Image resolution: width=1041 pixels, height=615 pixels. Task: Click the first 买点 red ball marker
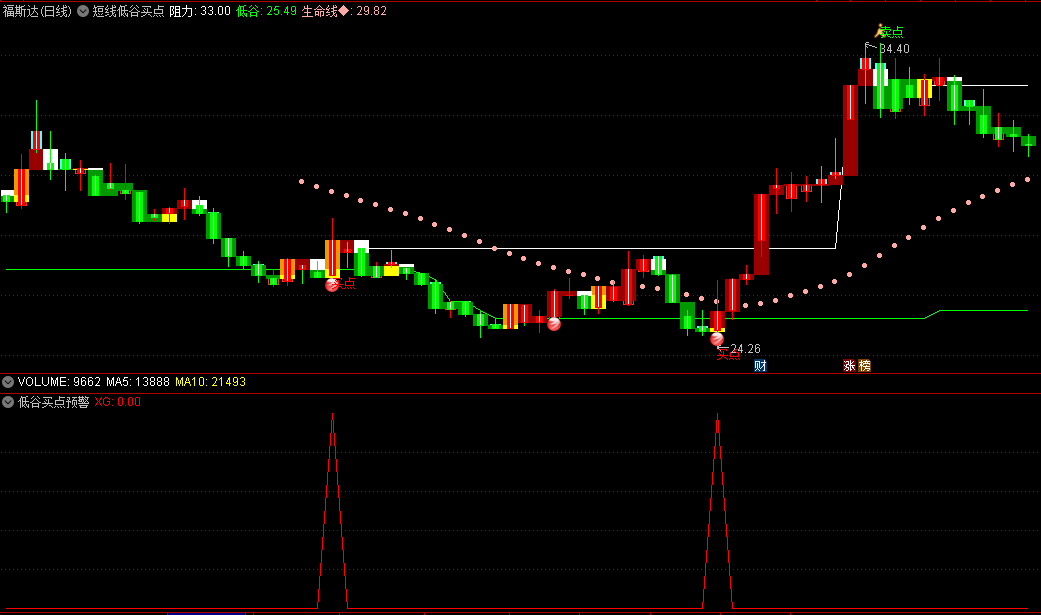click(x=332, y=285)
